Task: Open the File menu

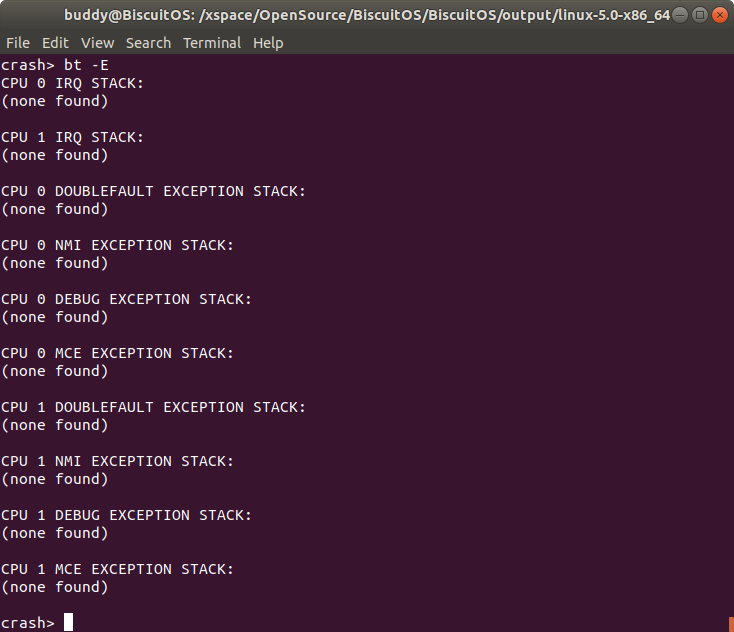Action: [18, 43]
